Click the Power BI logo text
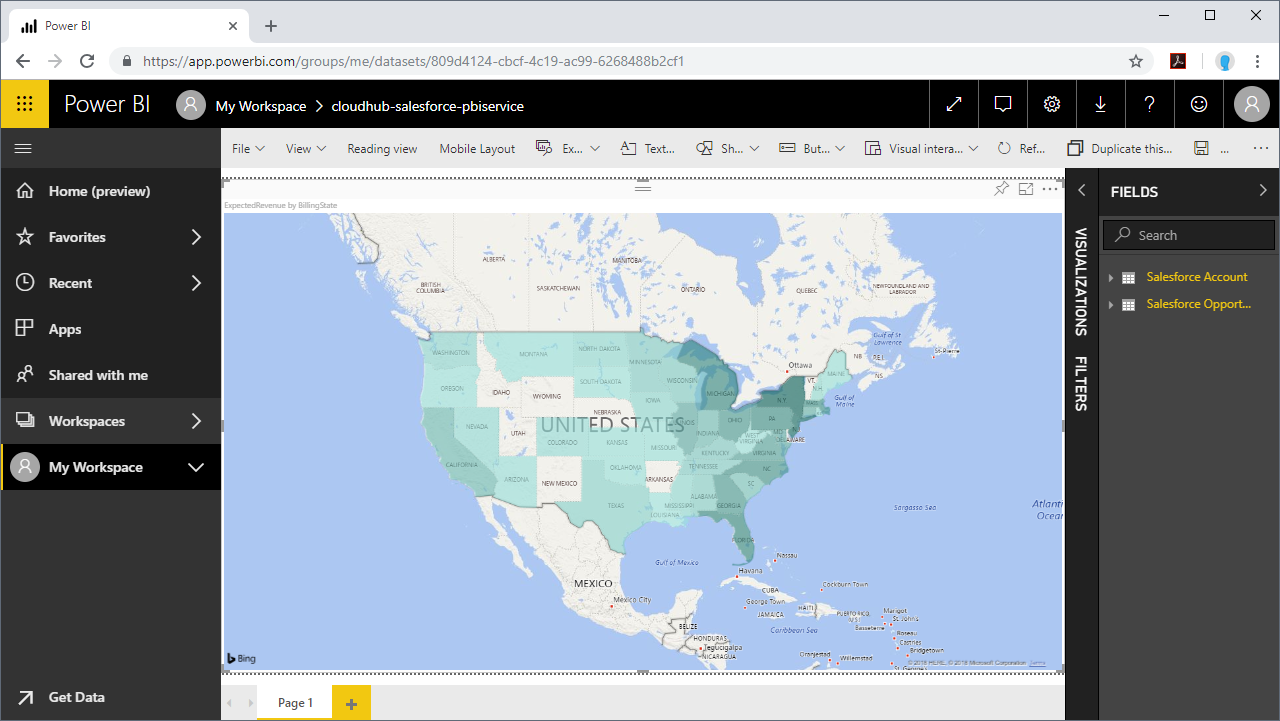 click(107, 104)
